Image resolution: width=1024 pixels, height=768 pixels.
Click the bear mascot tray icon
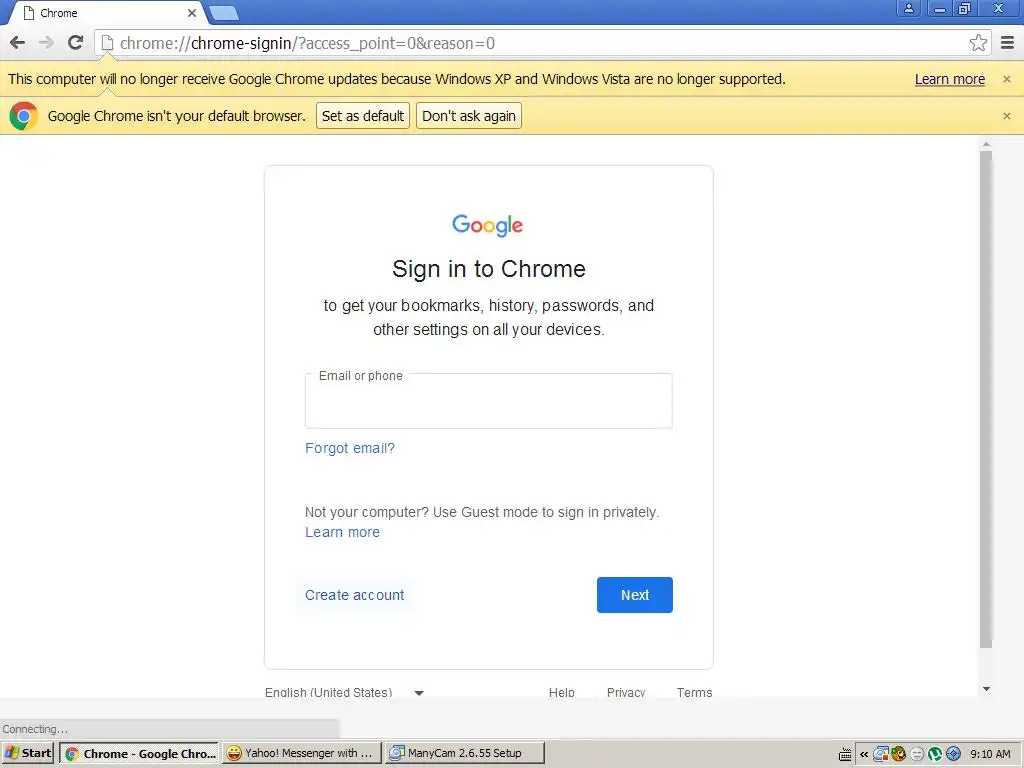pos(899,754)
